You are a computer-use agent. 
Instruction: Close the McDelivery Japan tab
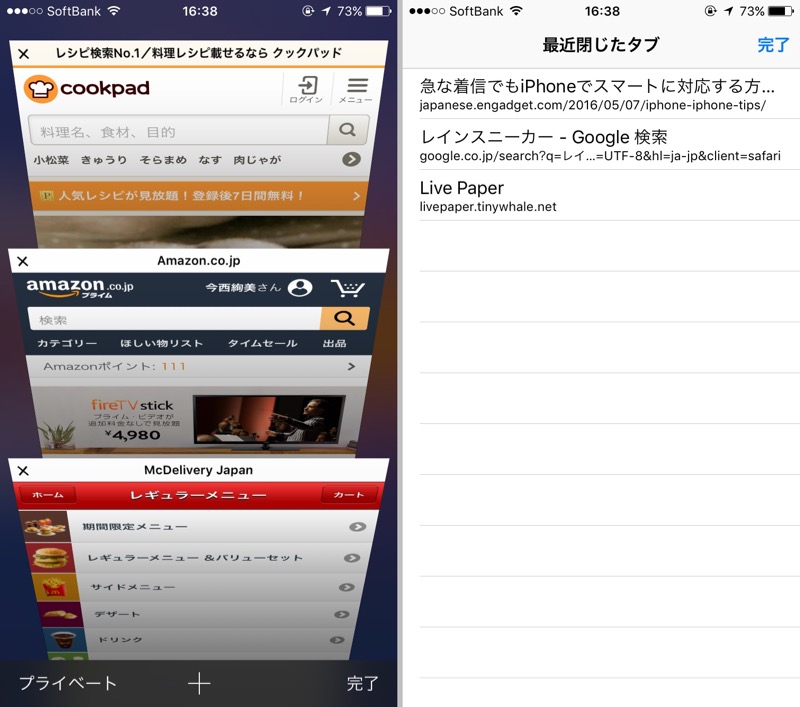tap(23, 470)
